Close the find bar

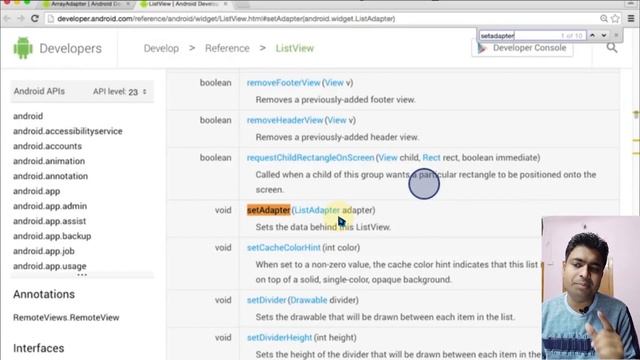[x=616, y=36]
